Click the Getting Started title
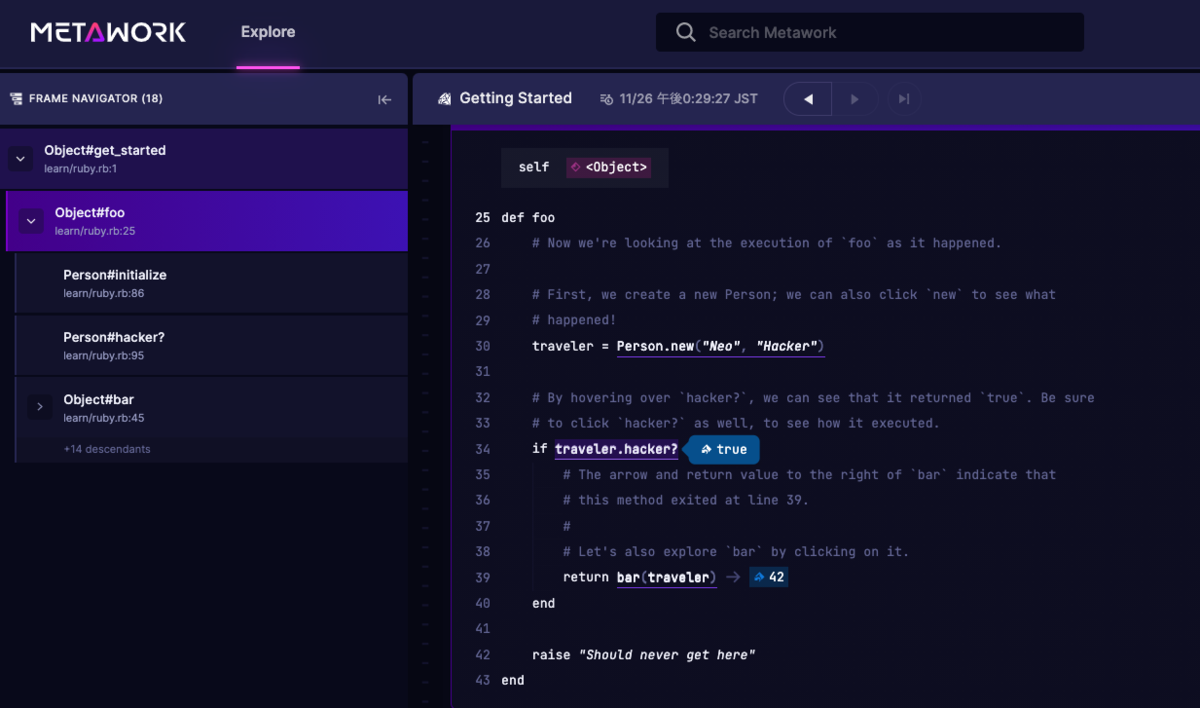The height and width of the screenshot is (708, 1200). [516, 98]
